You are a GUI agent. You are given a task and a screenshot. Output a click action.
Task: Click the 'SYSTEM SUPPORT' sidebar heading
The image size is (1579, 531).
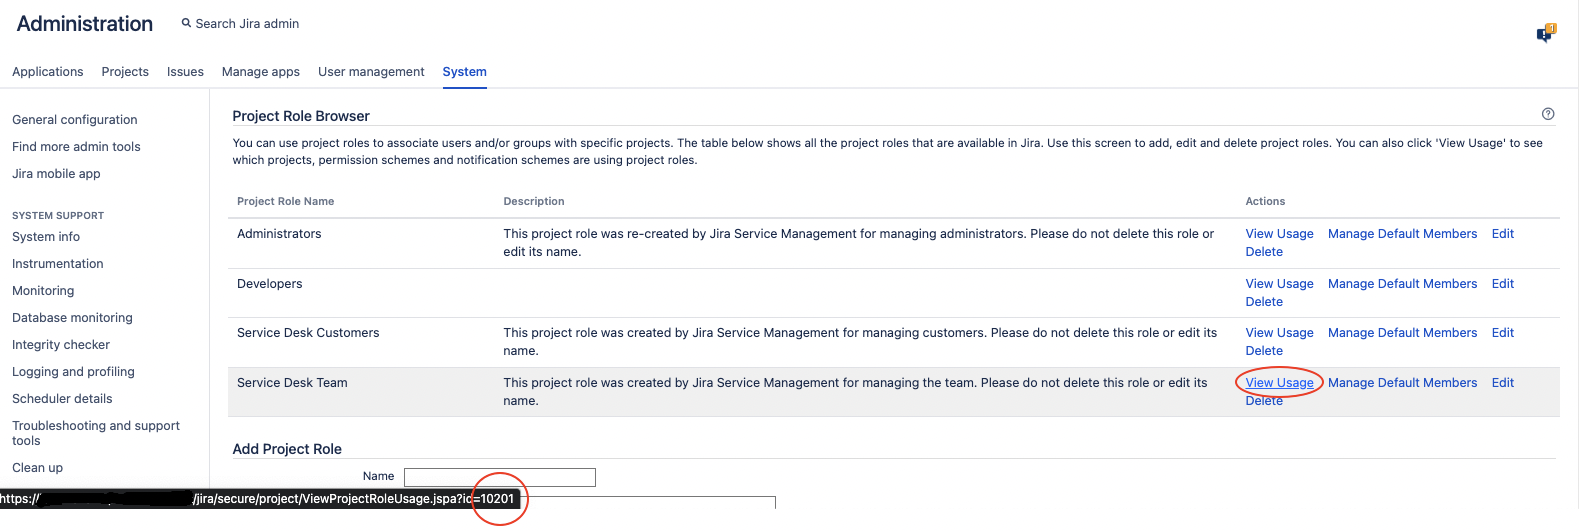coord(58,216)
